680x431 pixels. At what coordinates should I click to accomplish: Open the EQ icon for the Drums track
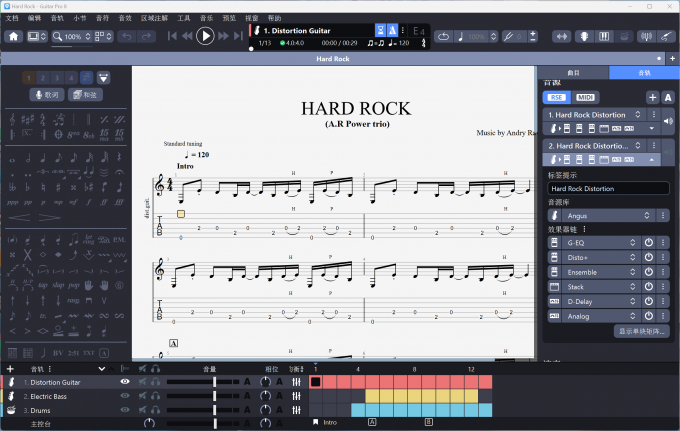click(x=297, y=410)
